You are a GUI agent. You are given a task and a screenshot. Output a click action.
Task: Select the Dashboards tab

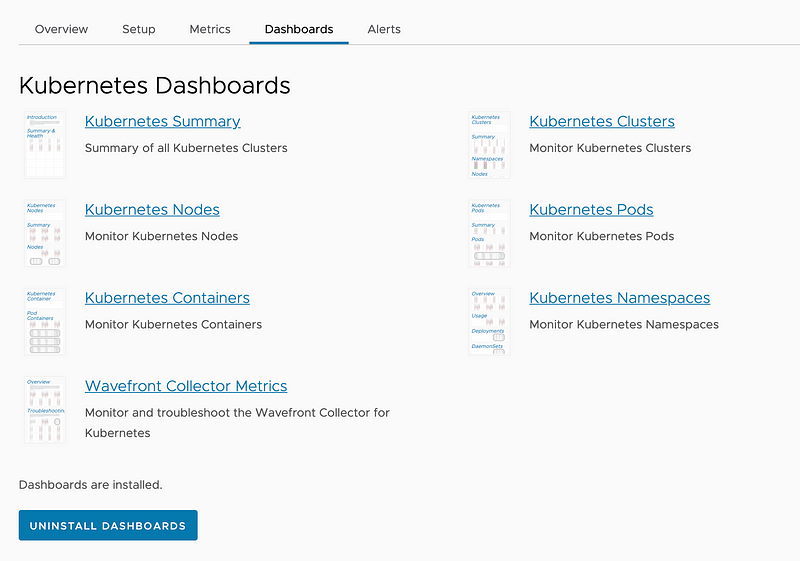click(299, 29)
